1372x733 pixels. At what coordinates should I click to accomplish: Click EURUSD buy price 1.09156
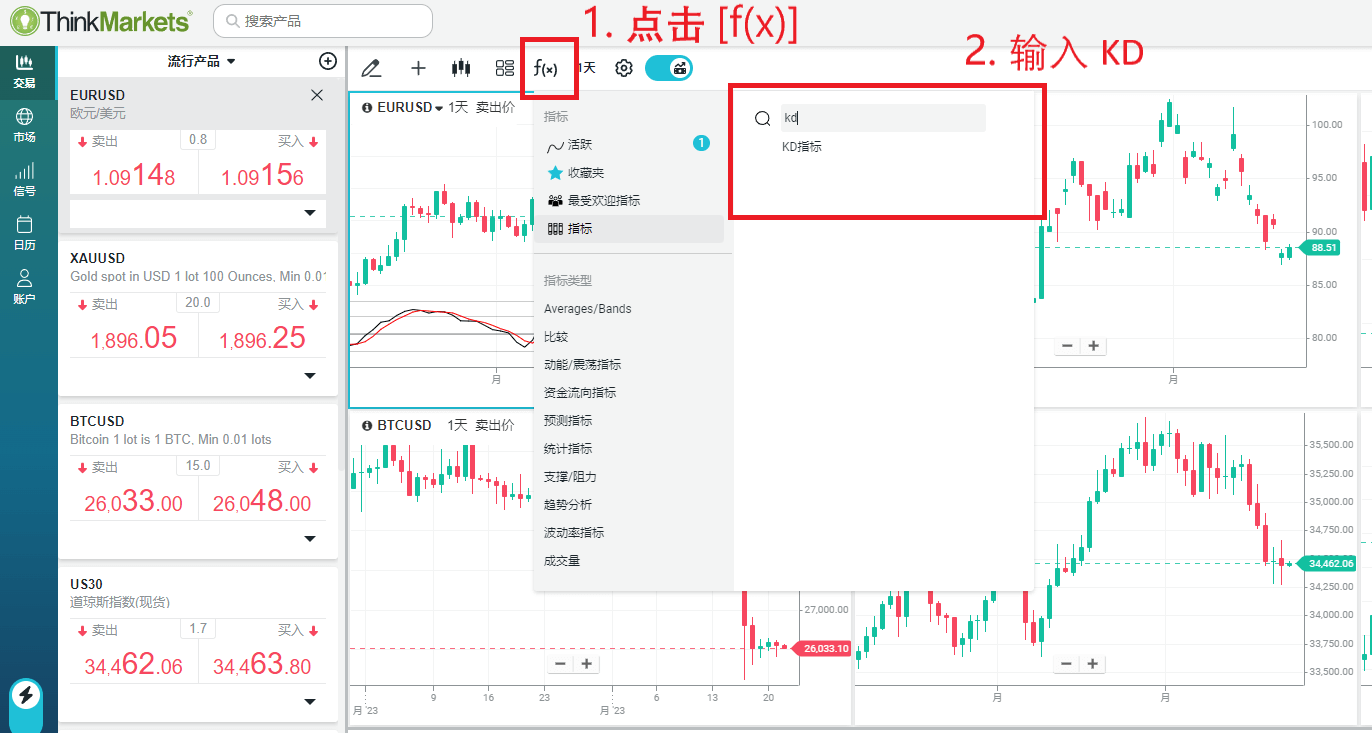(x=262, y=177)
